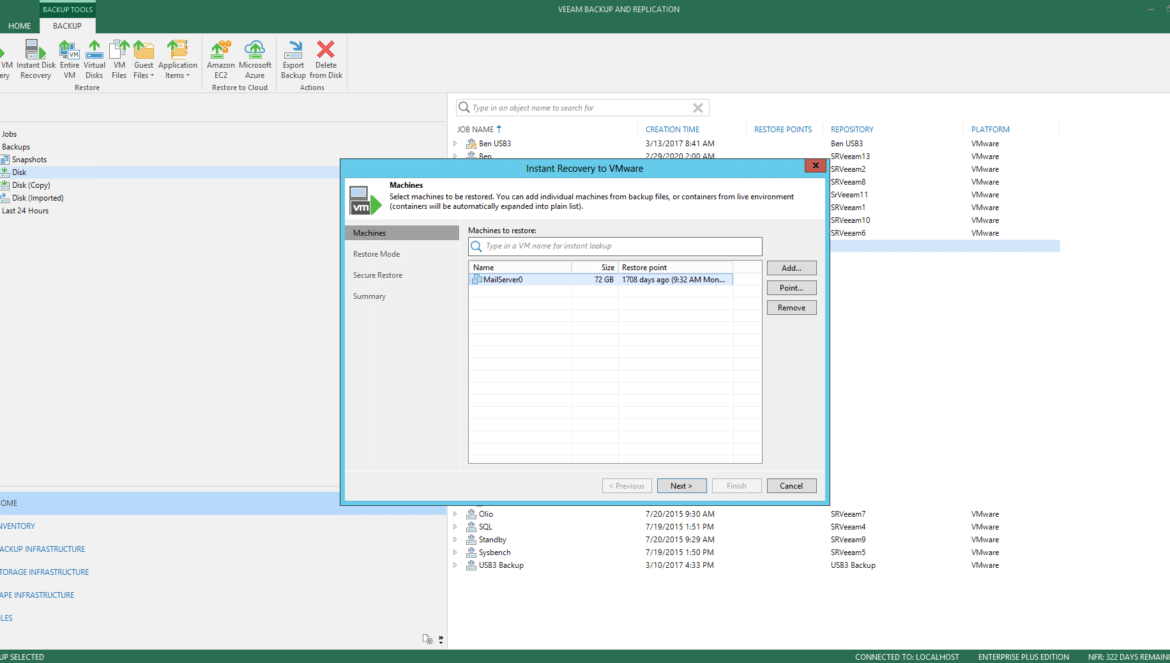This screenshot has height=663, width=1170.
Task: Select the Disk node under Backups
Action: pos(19,172)
